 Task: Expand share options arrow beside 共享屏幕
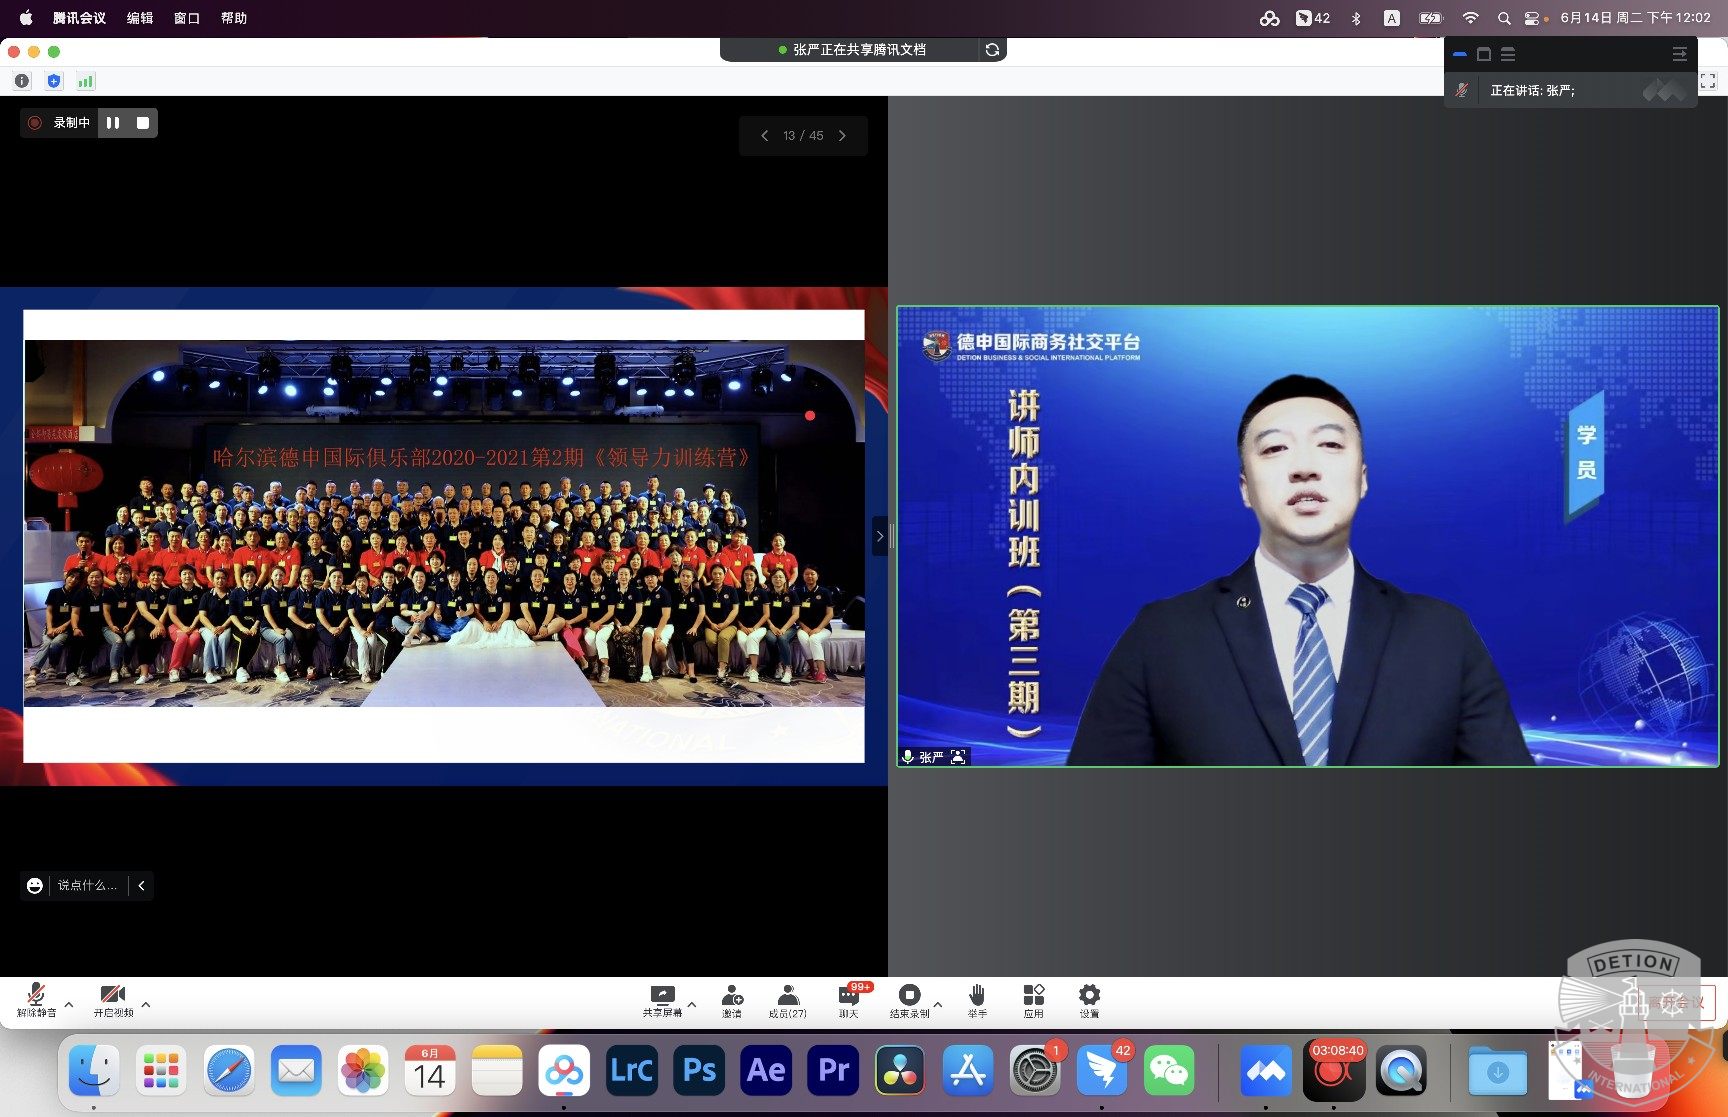coord(691,1004)
